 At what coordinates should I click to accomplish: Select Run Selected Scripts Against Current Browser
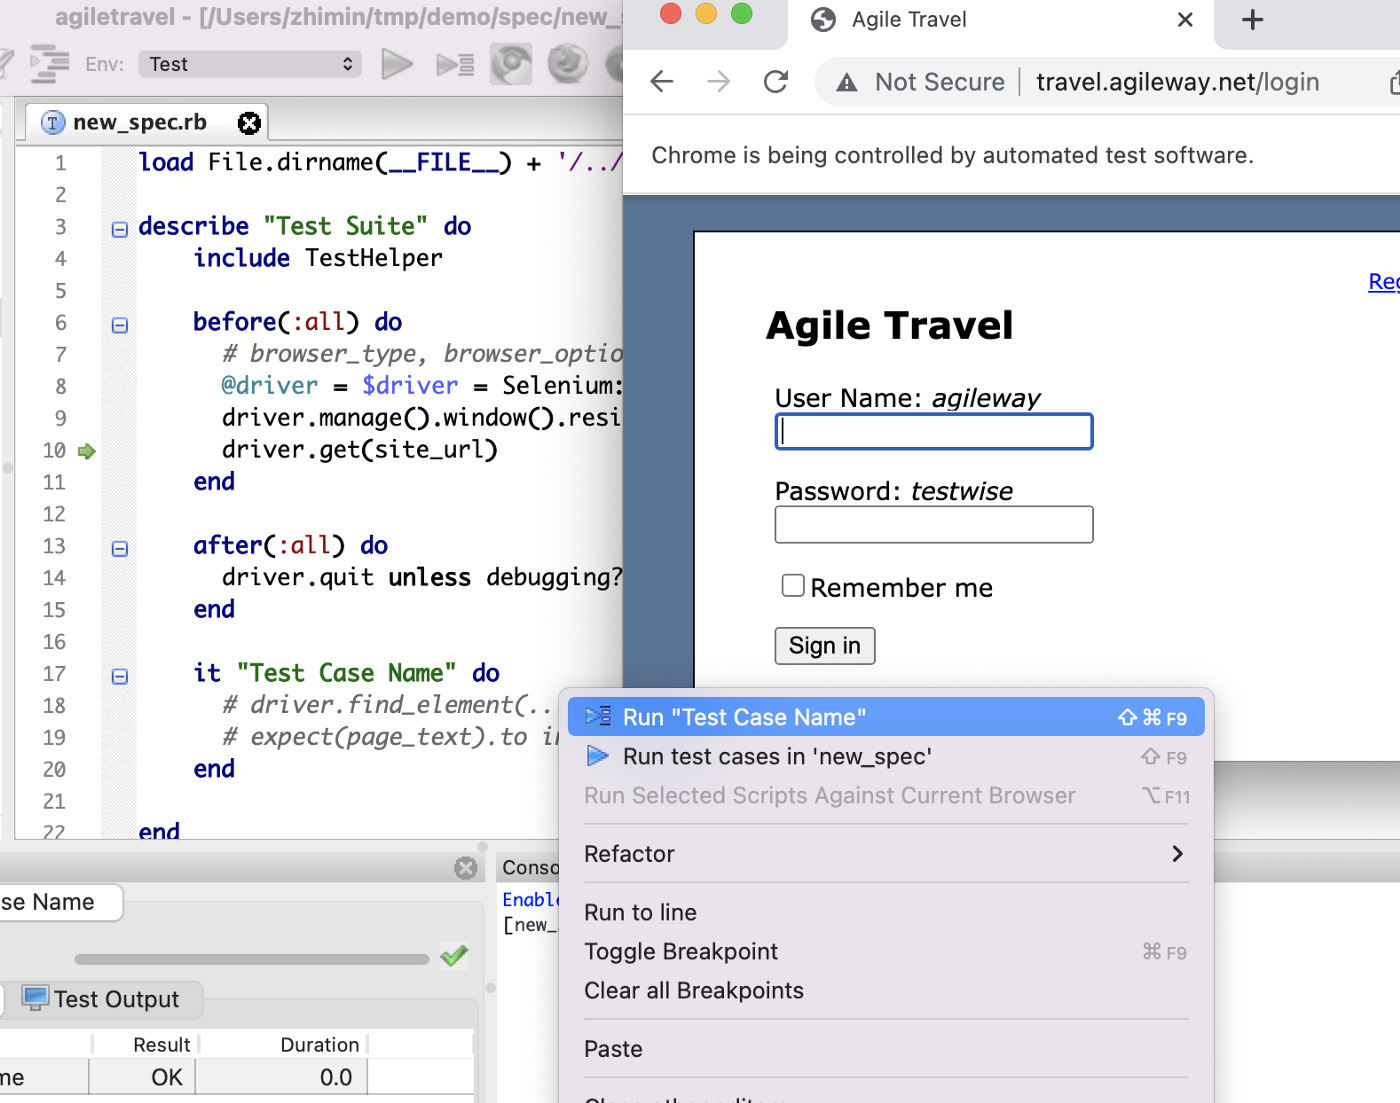point(886,795)
